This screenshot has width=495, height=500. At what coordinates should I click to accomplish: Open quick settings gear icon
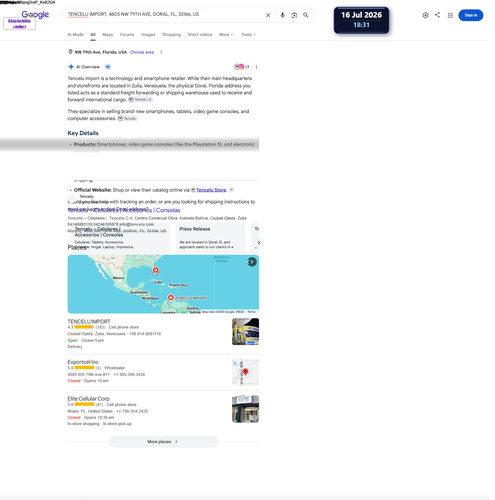(425, 15)
